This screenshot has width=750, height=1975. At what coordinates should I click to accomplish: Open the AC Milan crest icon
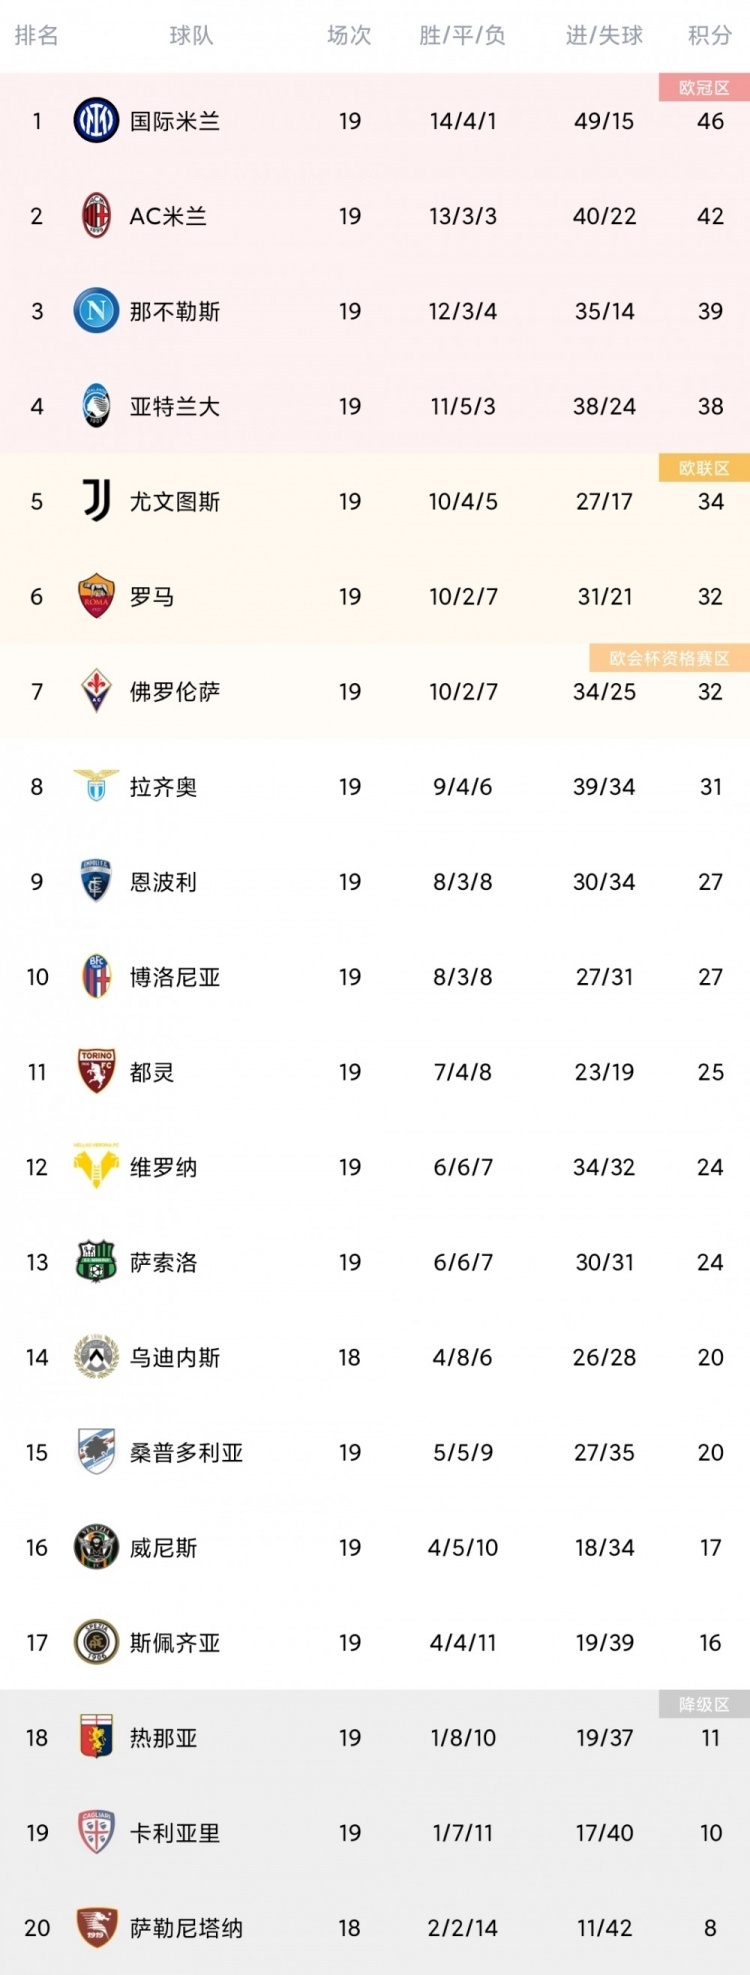96,216
